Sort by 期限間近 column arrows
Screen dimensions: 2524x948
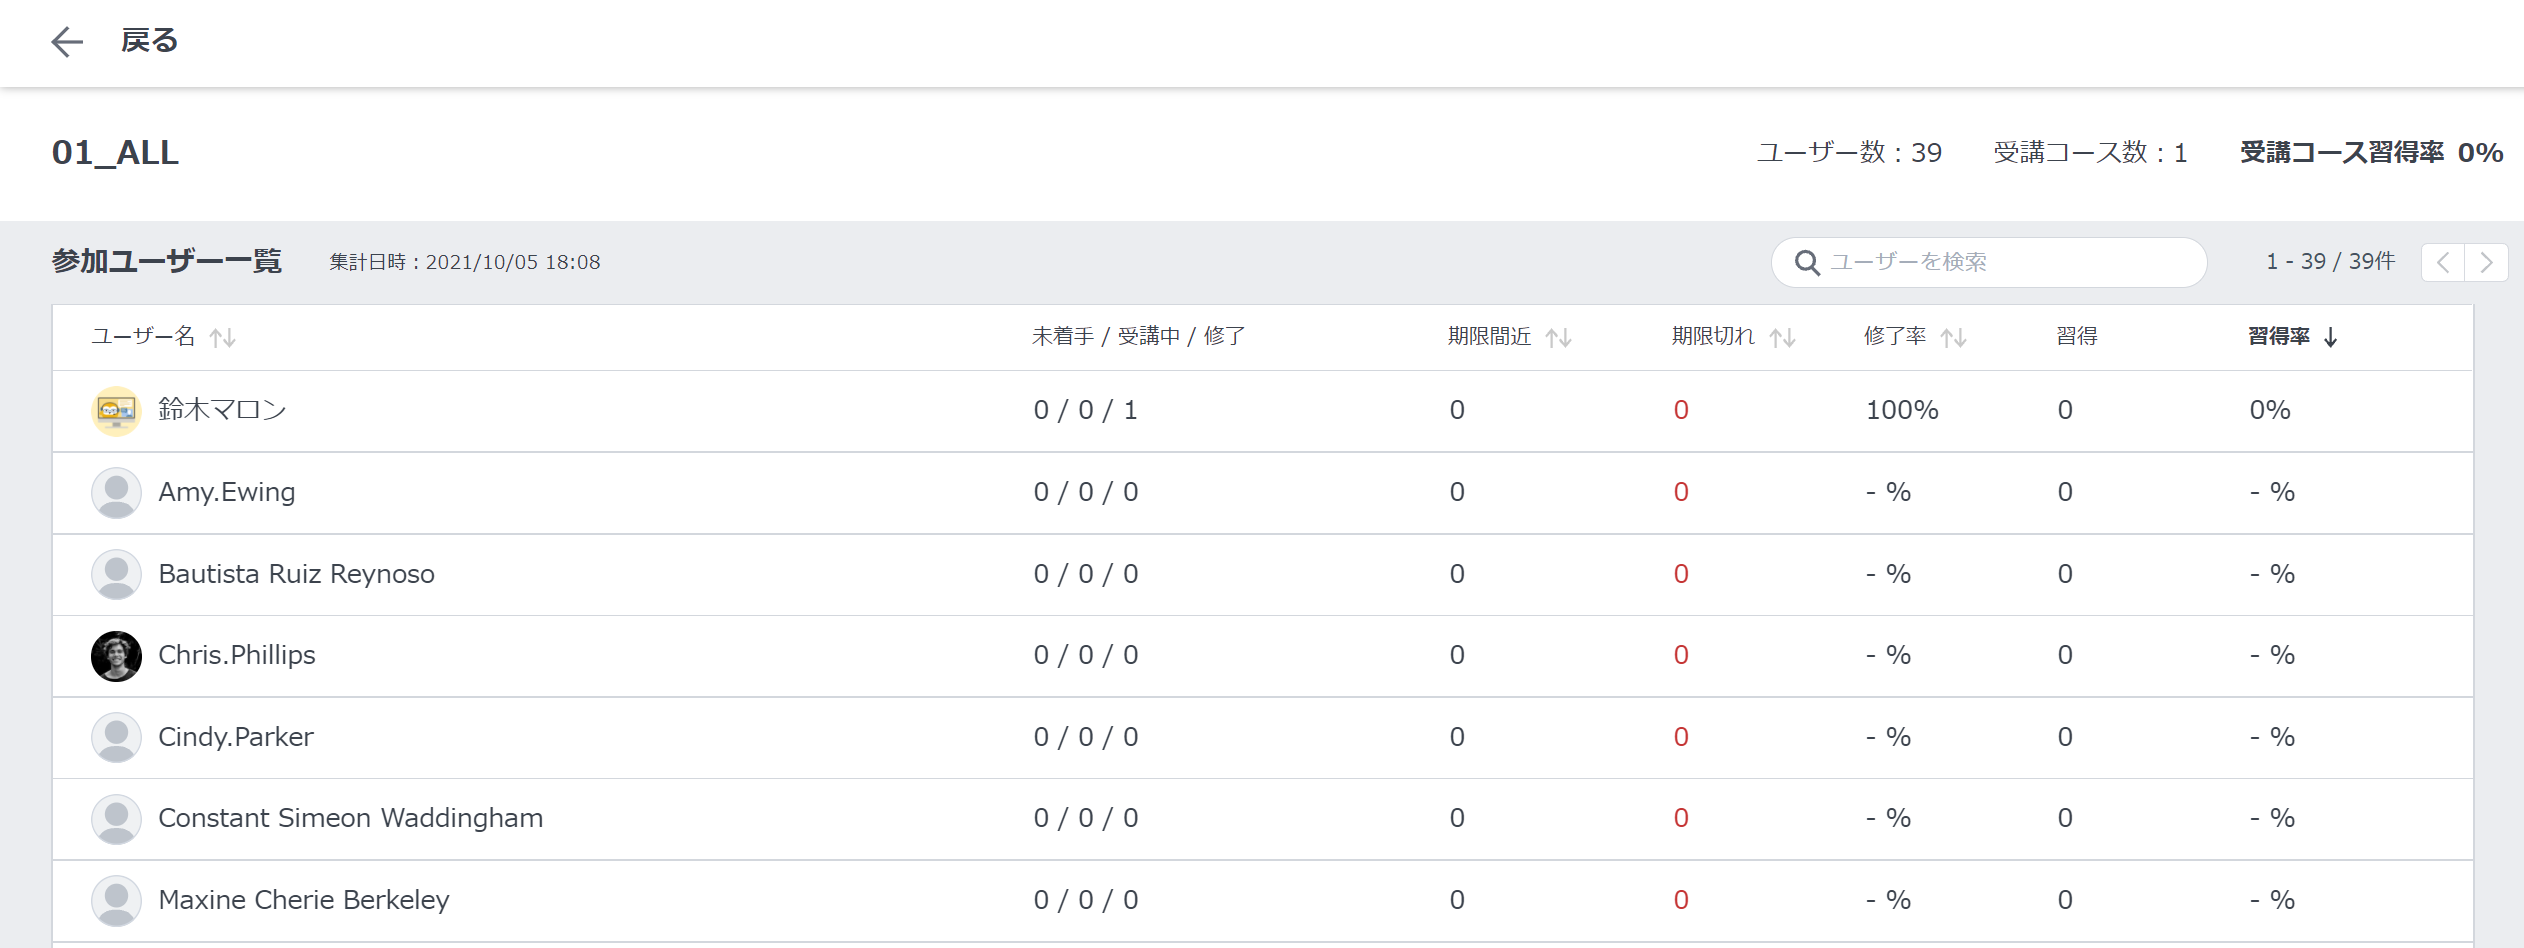pyautogui.click(x=1558, y=338)
